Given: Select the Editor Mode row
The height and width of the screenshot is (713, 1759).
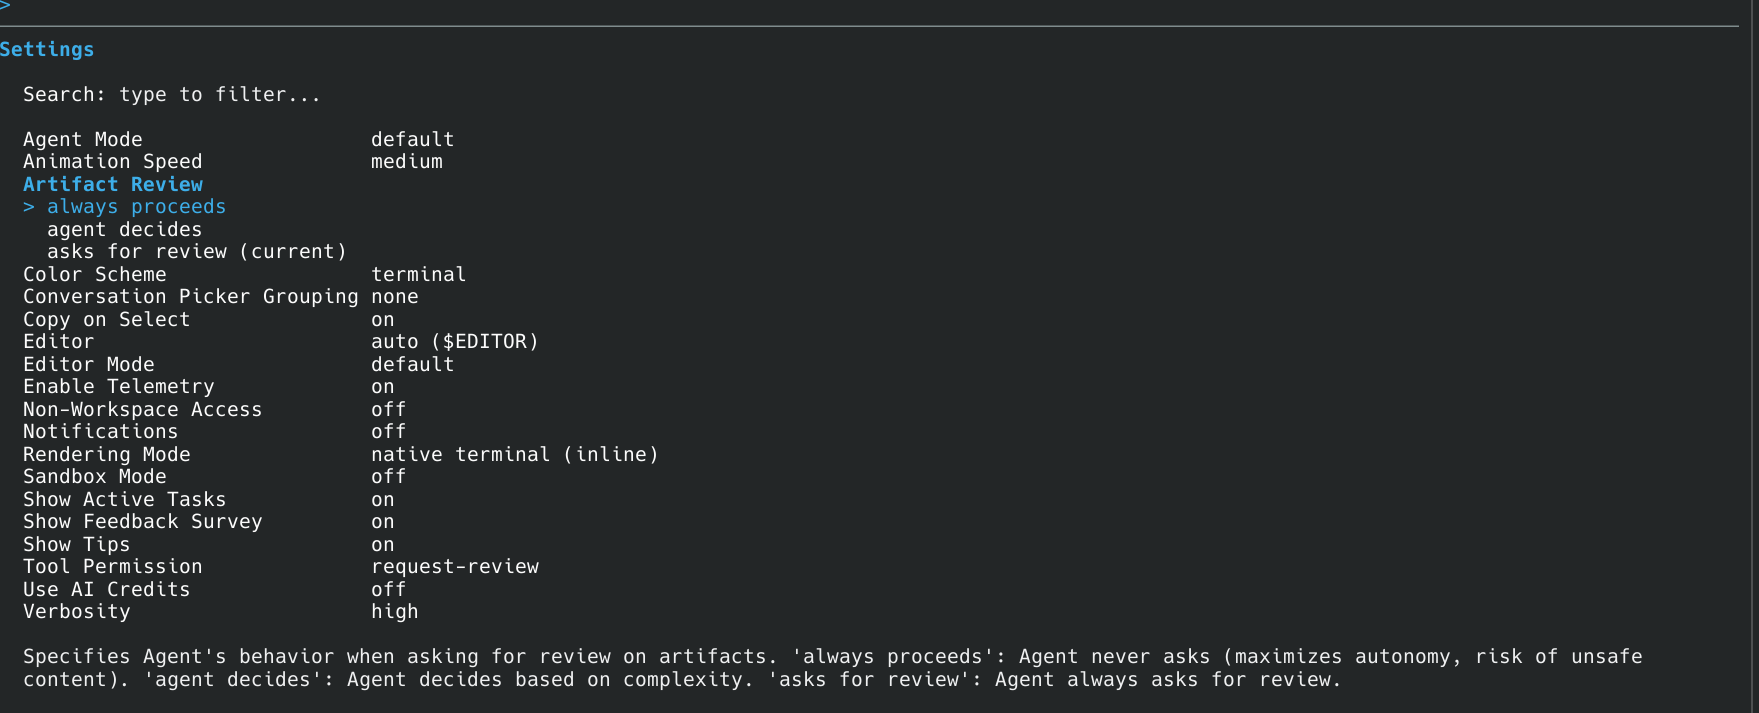Looking at the screenshot, I should click(x=239, y=365).
